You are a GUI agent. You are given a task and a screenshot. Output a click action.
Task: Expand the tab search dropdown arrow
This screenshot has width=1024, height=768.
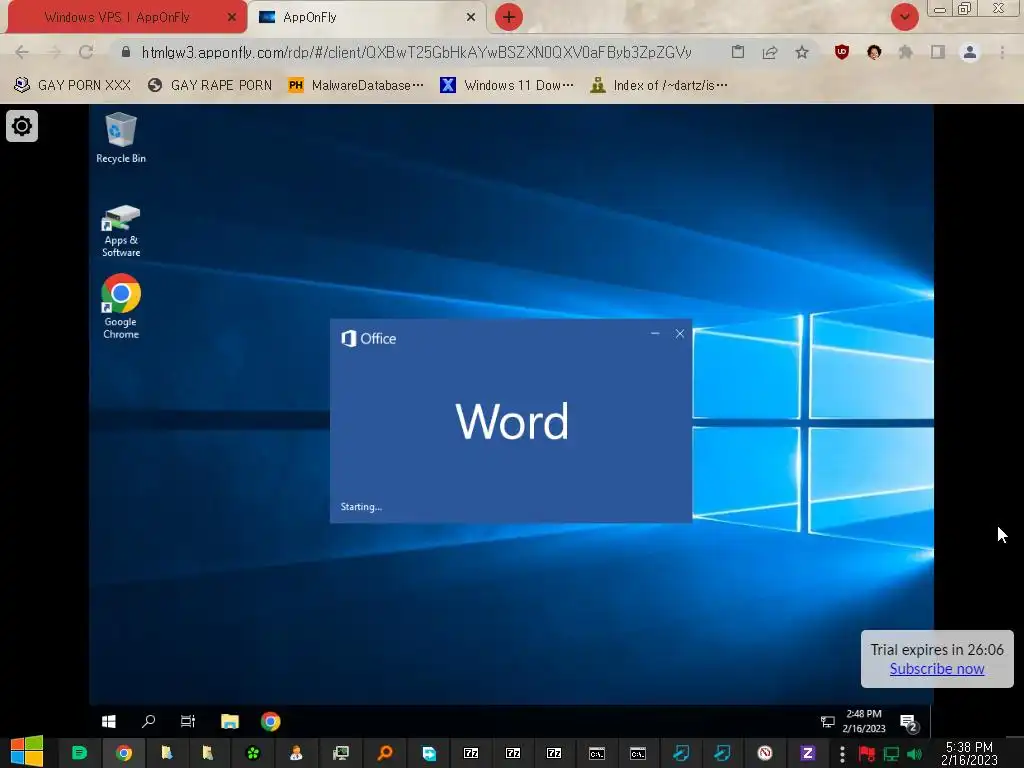coord(904,17)
